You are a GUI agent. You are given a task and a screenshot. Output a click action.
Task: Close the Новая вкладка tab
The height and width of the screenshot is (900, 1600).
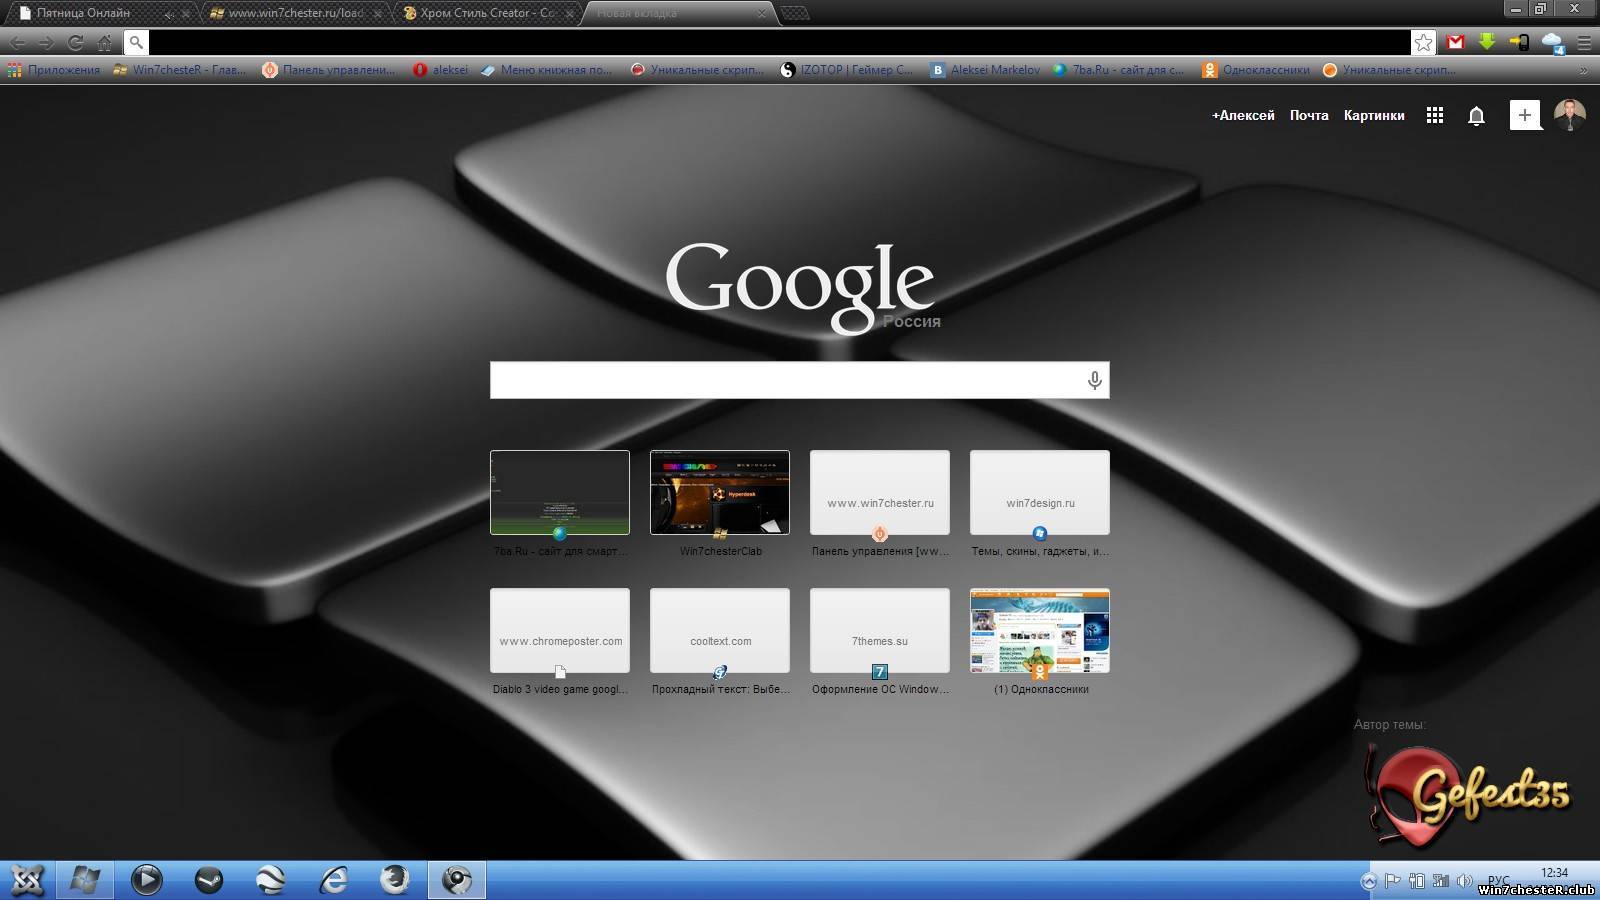pyautogui.click(x=762, y=13)
